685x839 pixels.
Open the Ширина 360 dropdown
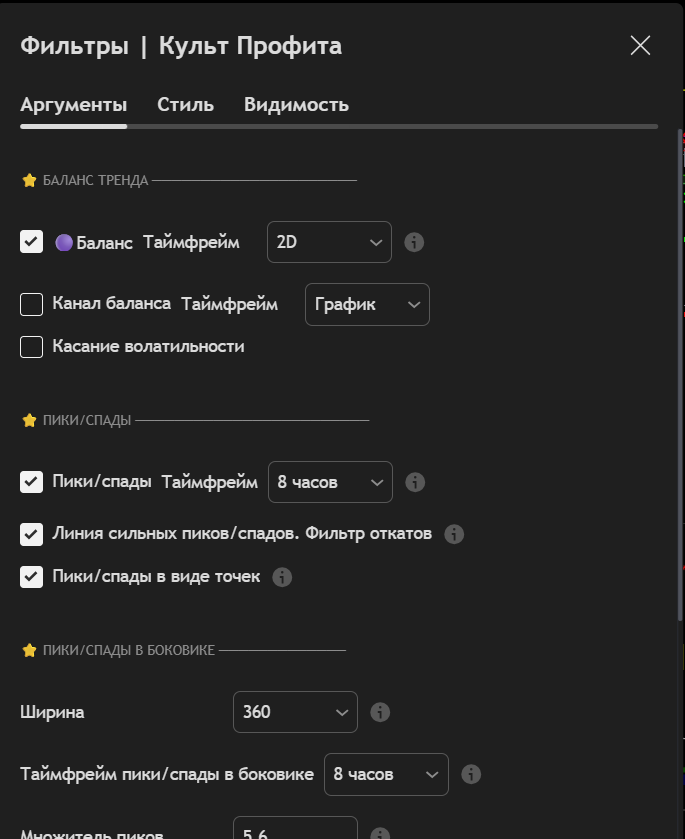coord(294,712)
